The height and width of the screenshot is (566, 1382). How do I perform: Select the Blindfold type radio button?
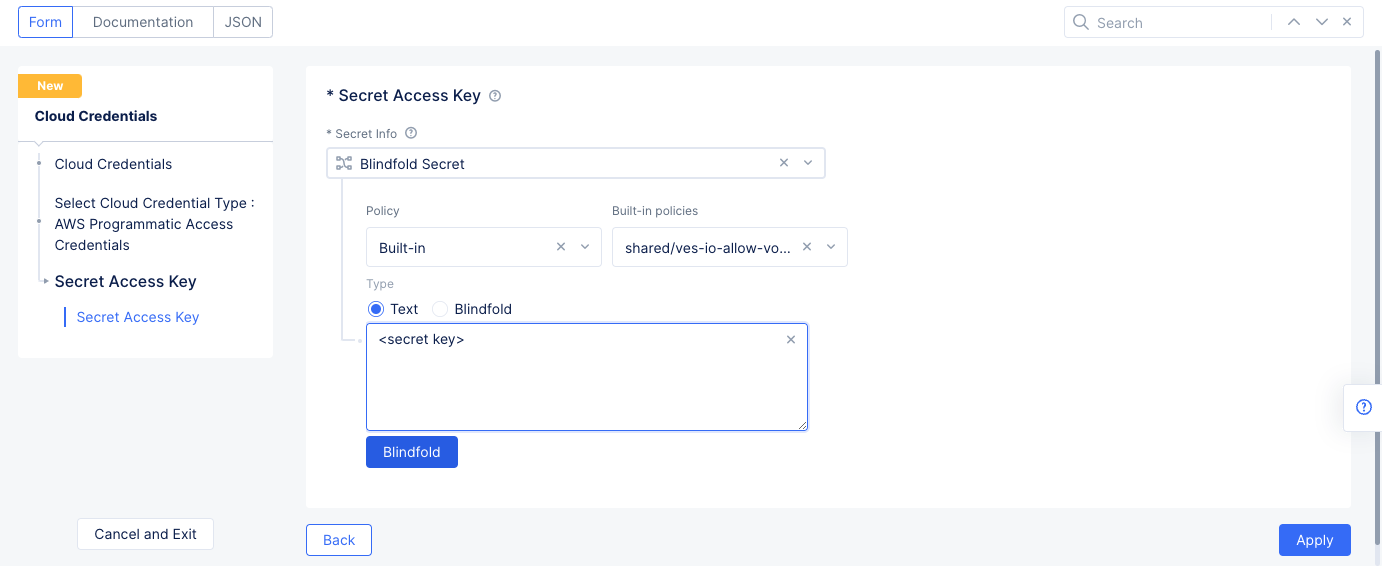pyautogui.click(x=440, y=309)
